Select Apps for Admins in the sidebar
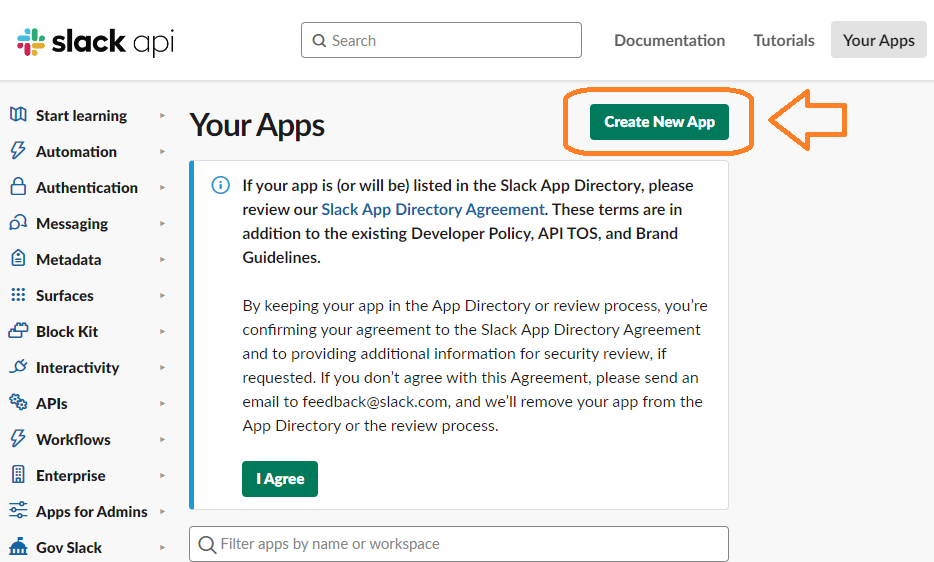934x562 pixels. [x=92, y=511]
